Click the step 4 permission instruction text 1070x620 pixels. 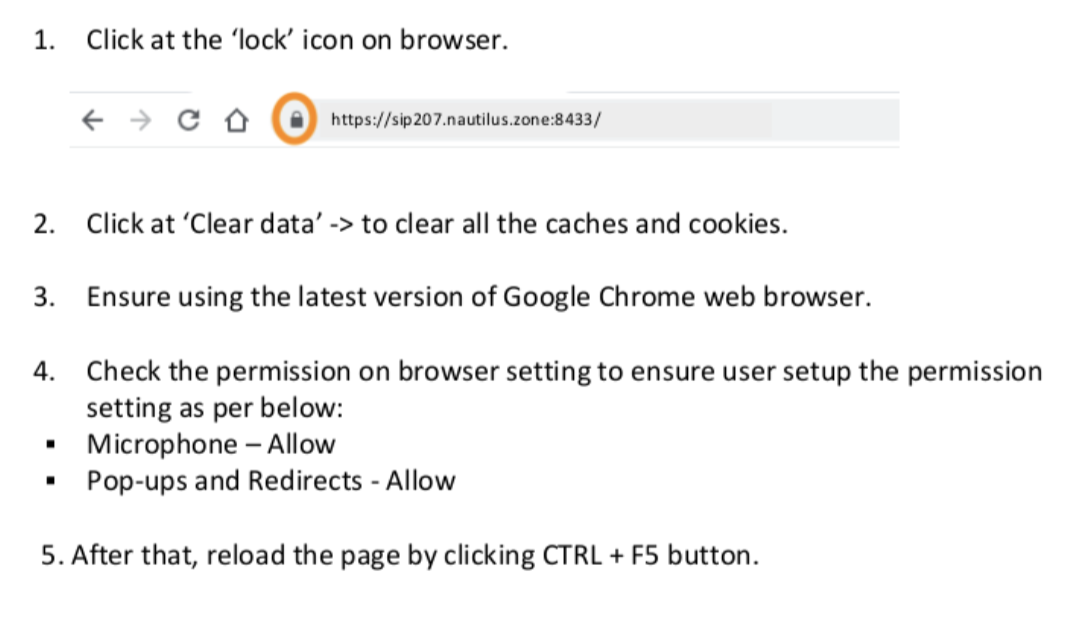click(564, 372)
